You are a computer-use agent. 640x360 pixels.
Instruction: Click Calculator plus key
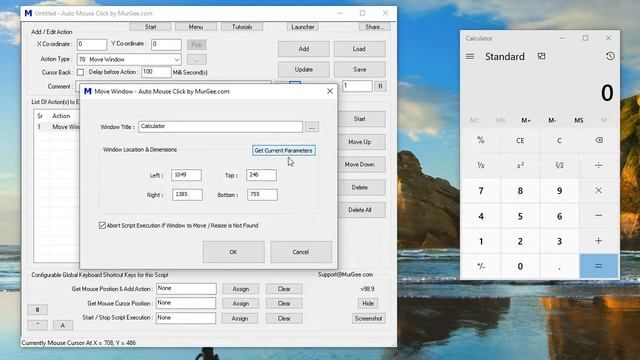(599, 241)
